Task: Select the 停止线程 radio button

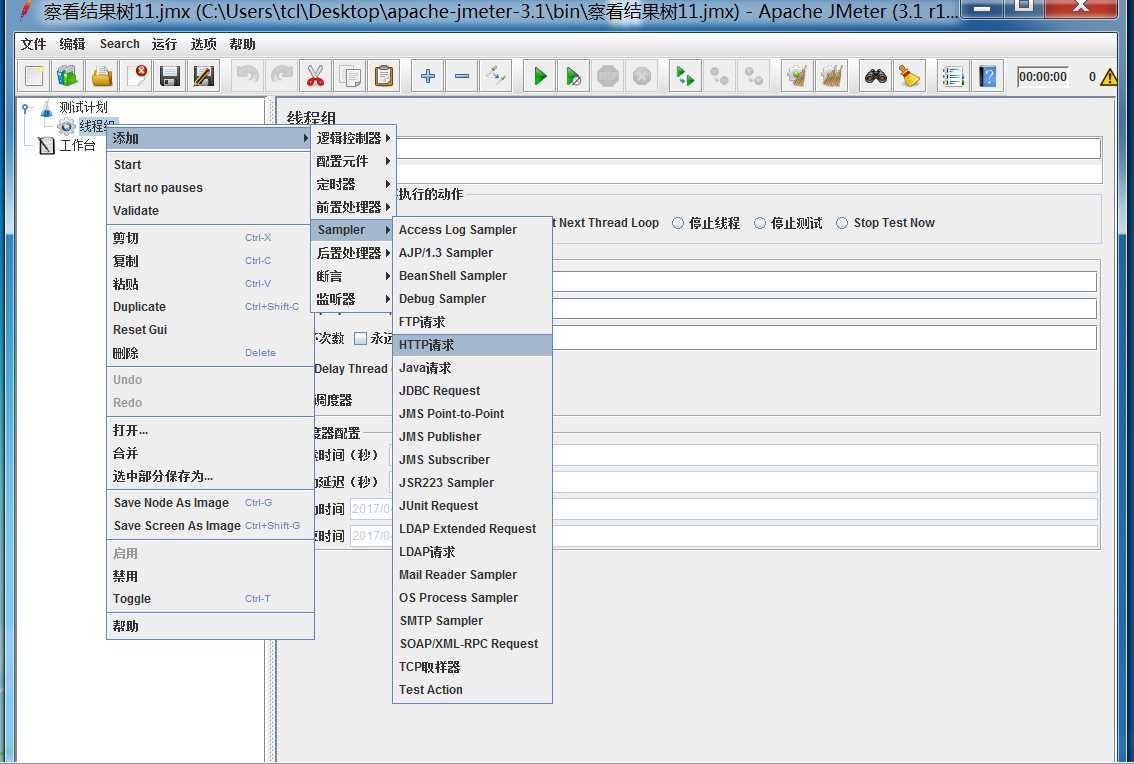Action: click(x=678, y=223)
